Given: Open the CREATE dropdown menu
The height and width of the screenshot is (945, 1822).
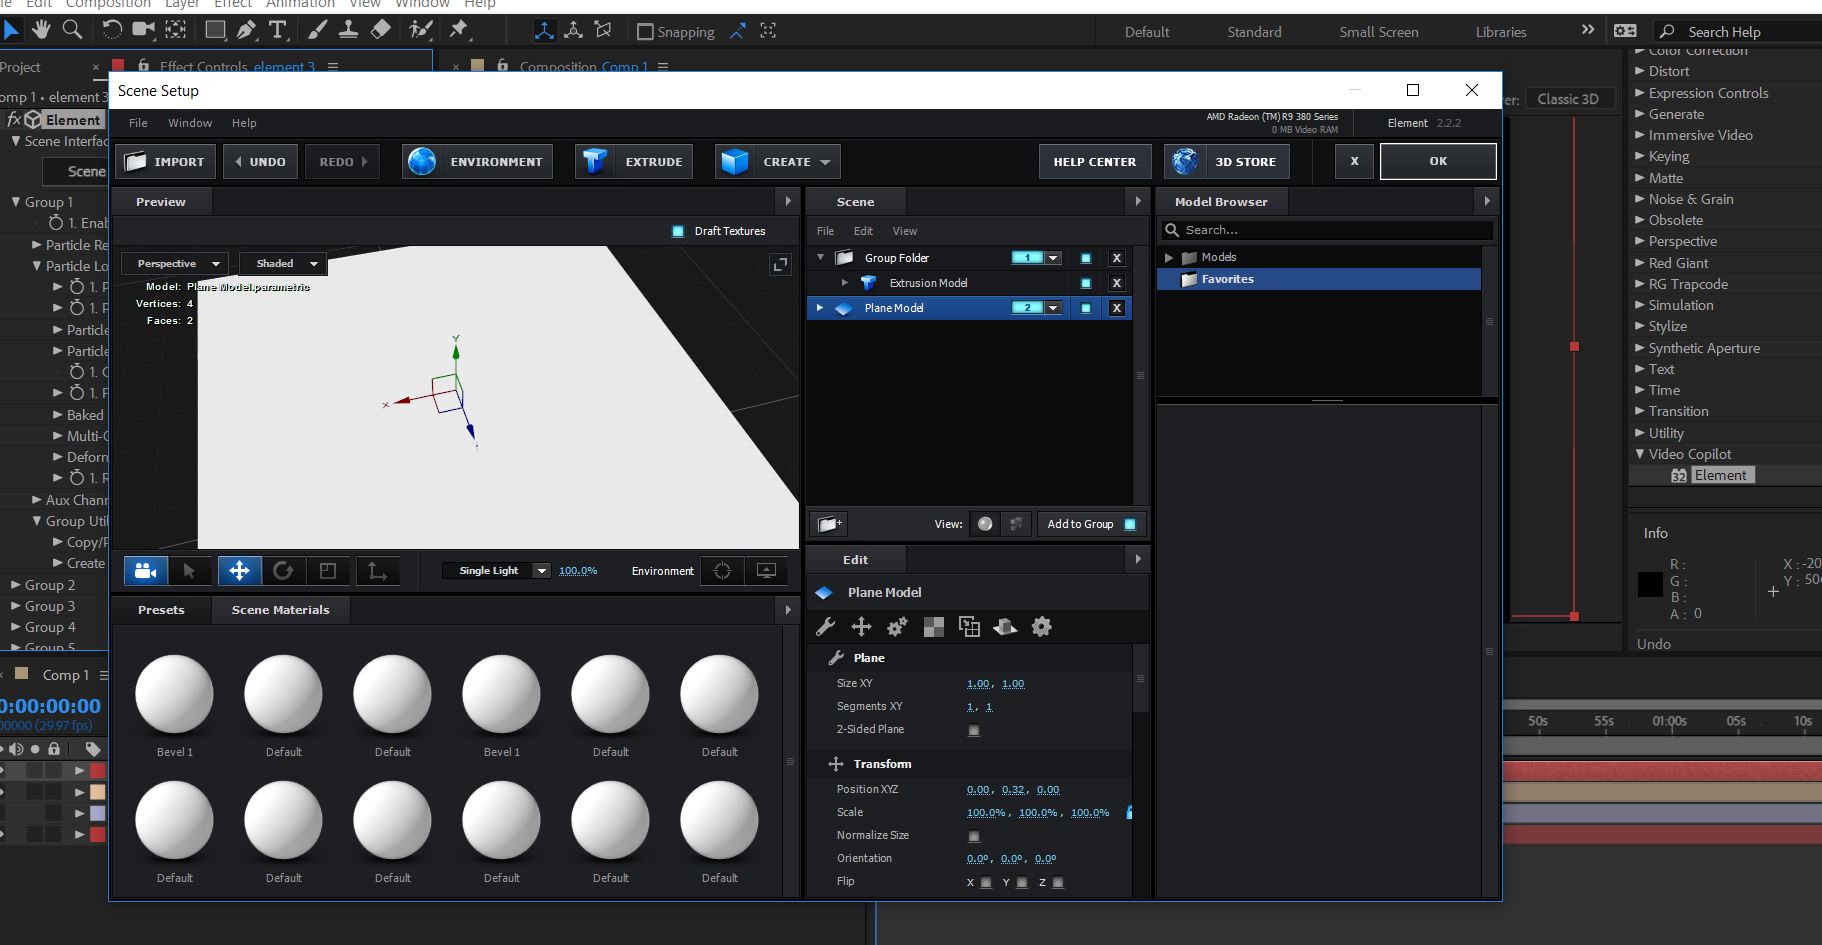Looking at the screenshot, I should click(x=778, y=161).
